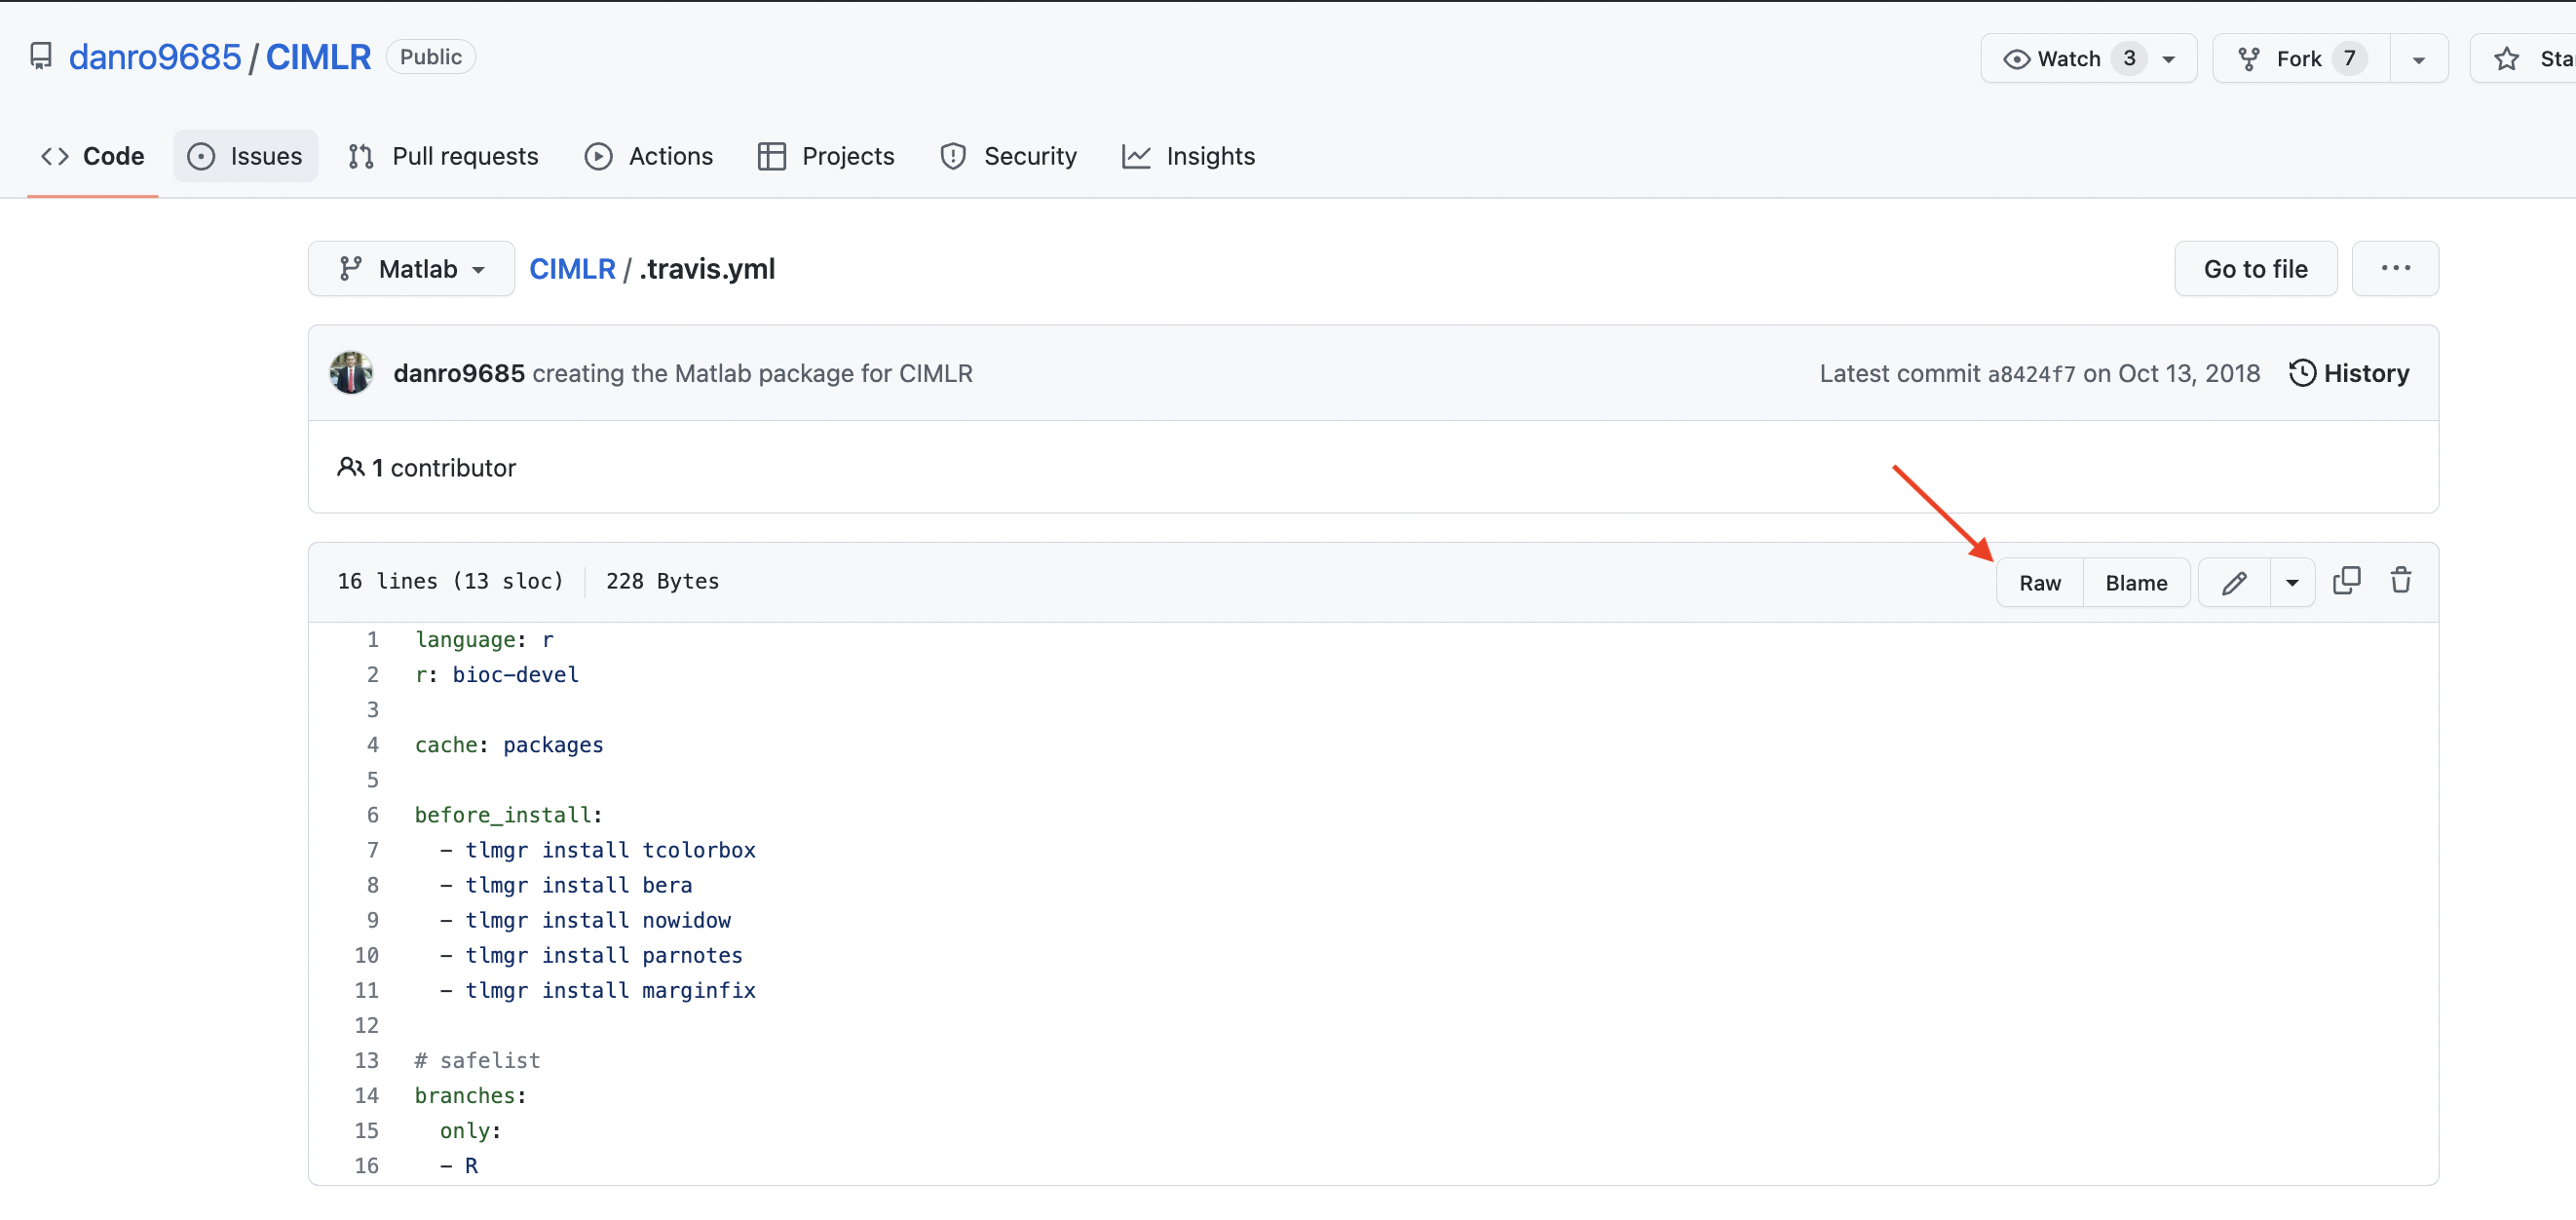Open the commit a8424f7 link
2576x1220 pixels.
click(x=2030, y=374)
